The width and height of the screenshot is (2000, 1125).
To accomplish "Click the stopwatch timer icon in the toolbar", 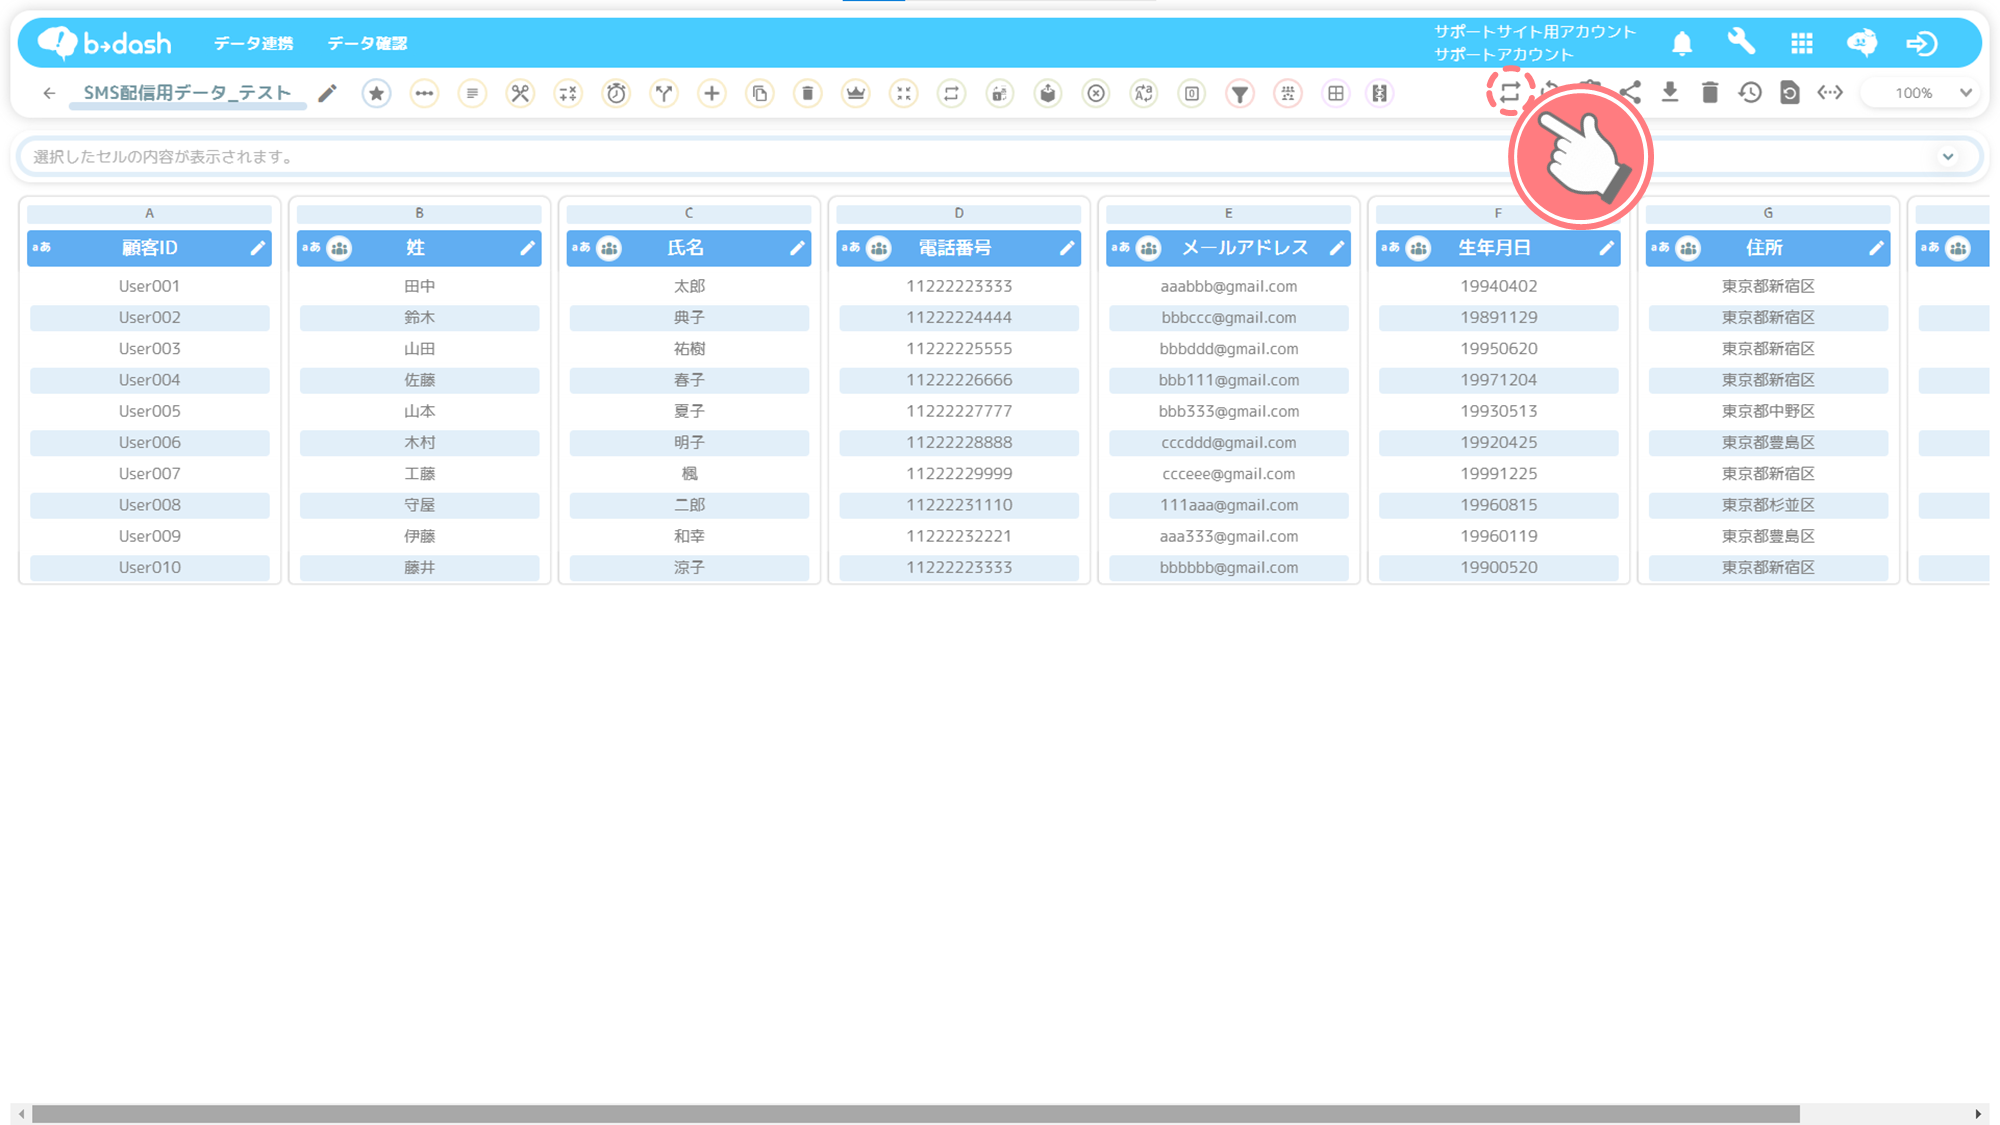I will pos(616,93).
